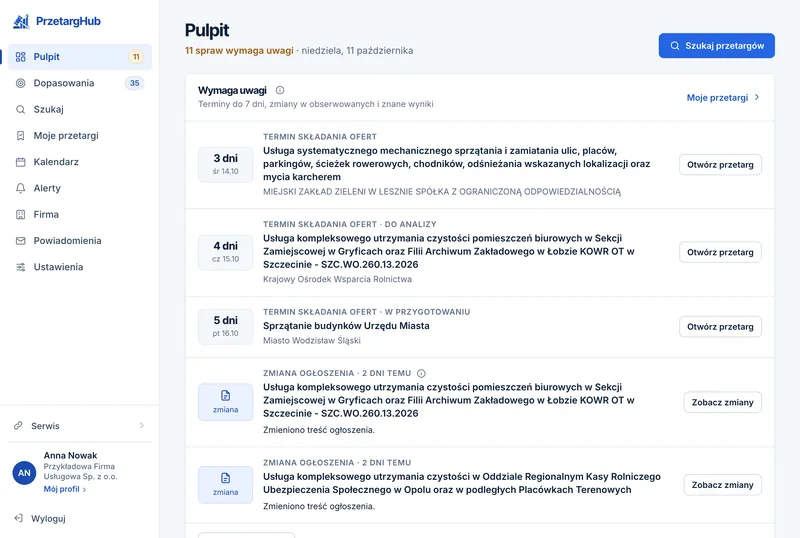This screenshot has height=538, width=800.
Task: Go to Szukaj in the sidebar
Action: (x=80, y=109)
